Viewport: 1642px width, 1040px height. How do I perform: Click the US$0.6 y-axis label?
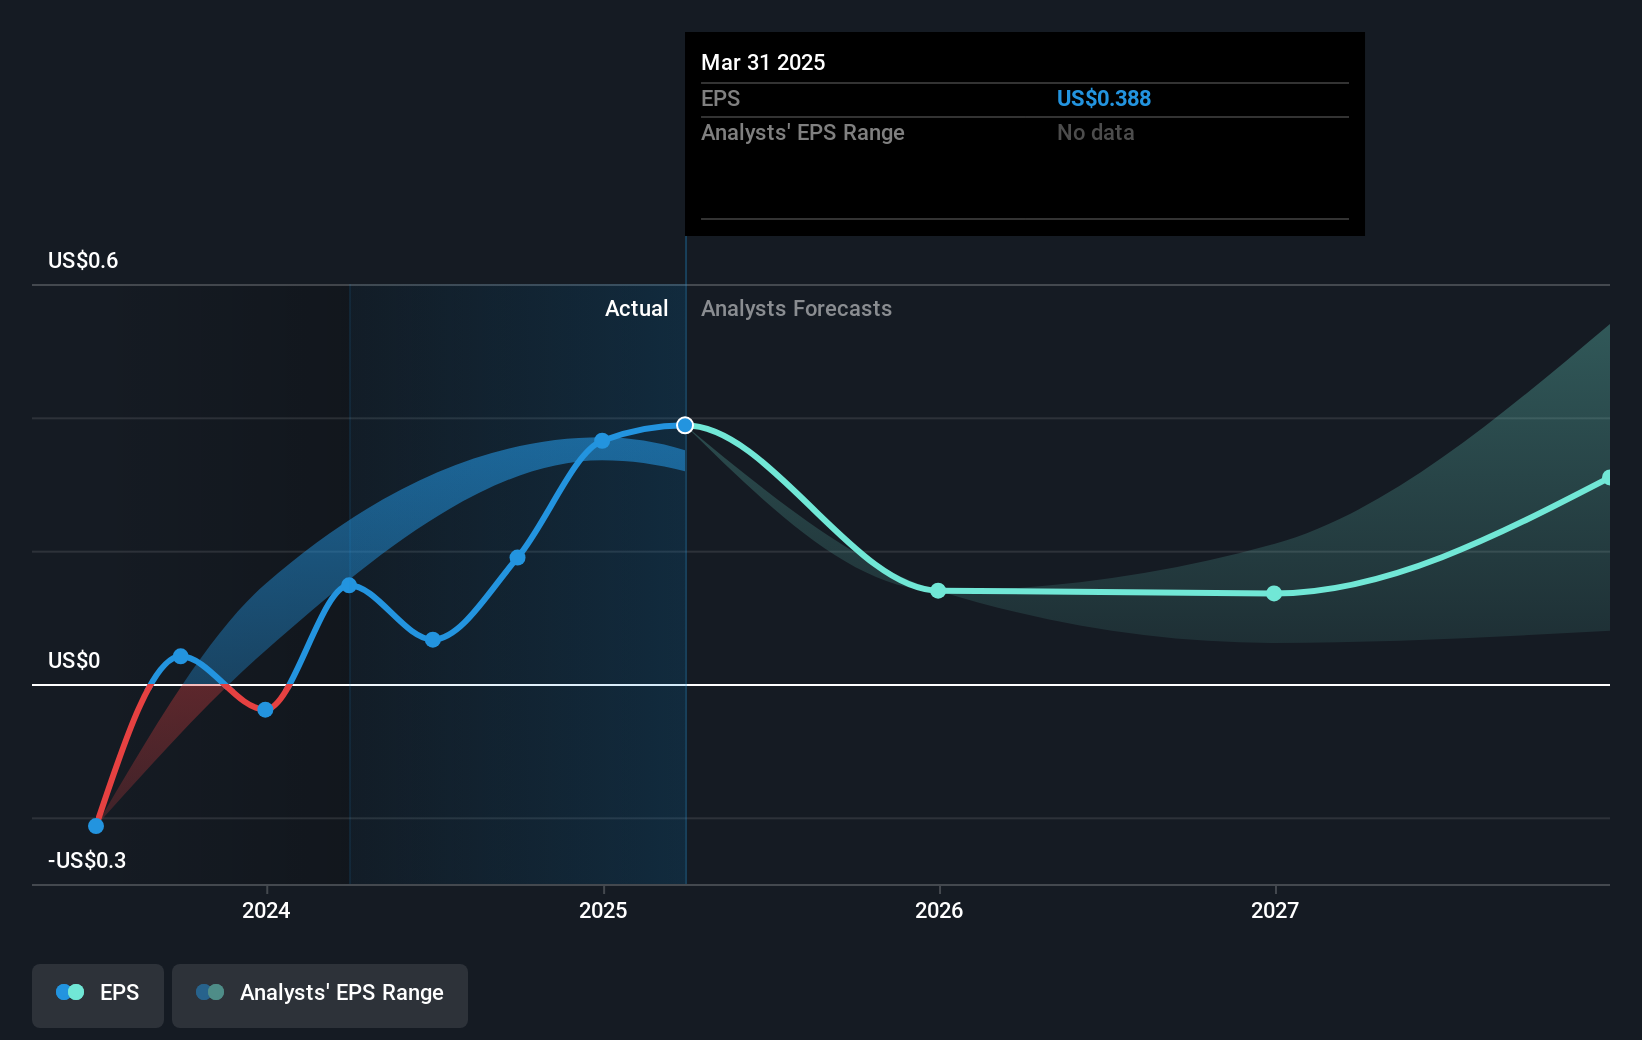pyautogui.click(x=83, y=260)
